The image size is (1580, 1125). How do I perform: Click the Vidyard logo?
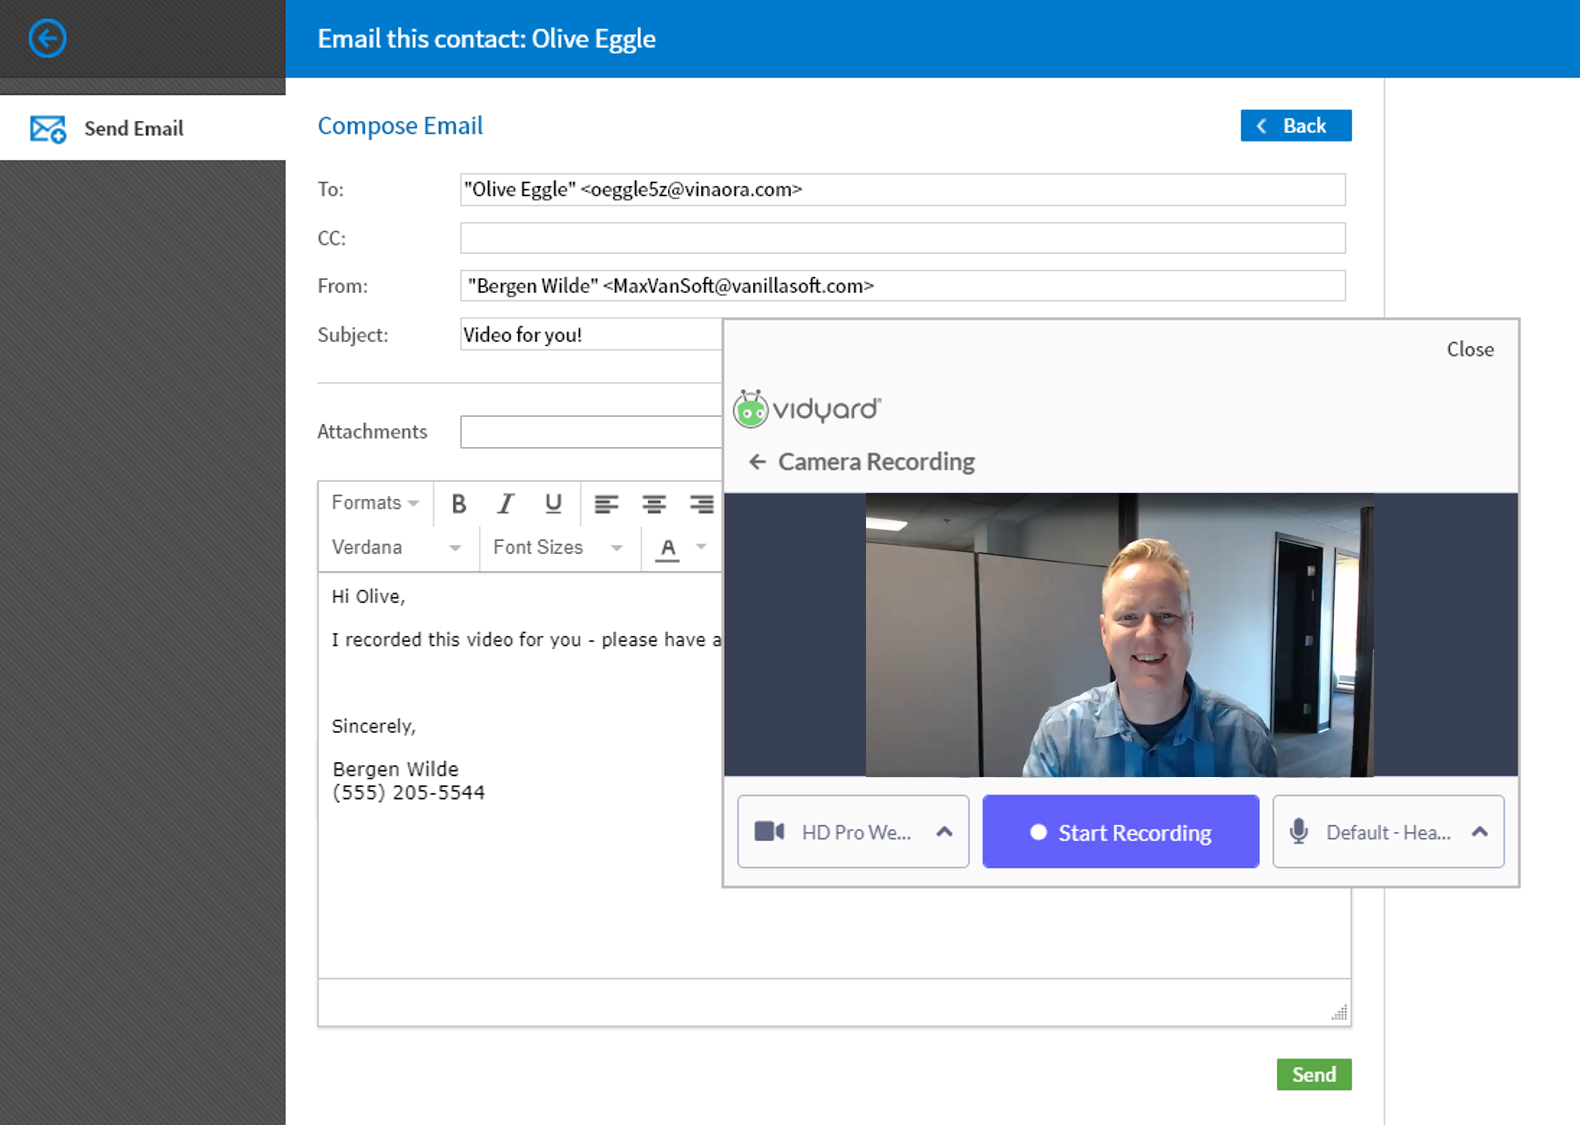[x=807, y=409]
